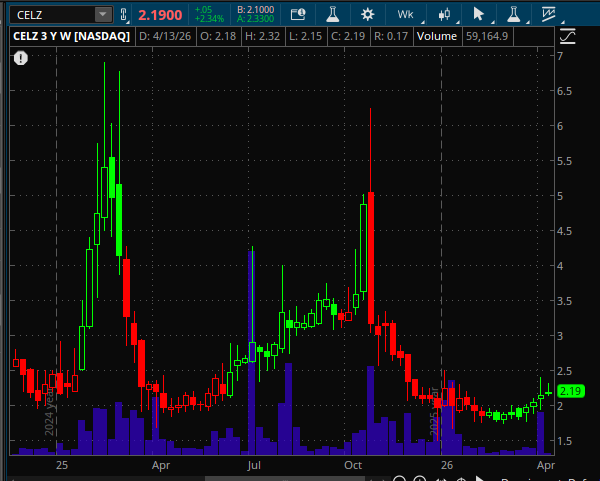Click the 4.5 price axis label
The width and height of the screenshot is (600, 481).
[x=564, y=231]
